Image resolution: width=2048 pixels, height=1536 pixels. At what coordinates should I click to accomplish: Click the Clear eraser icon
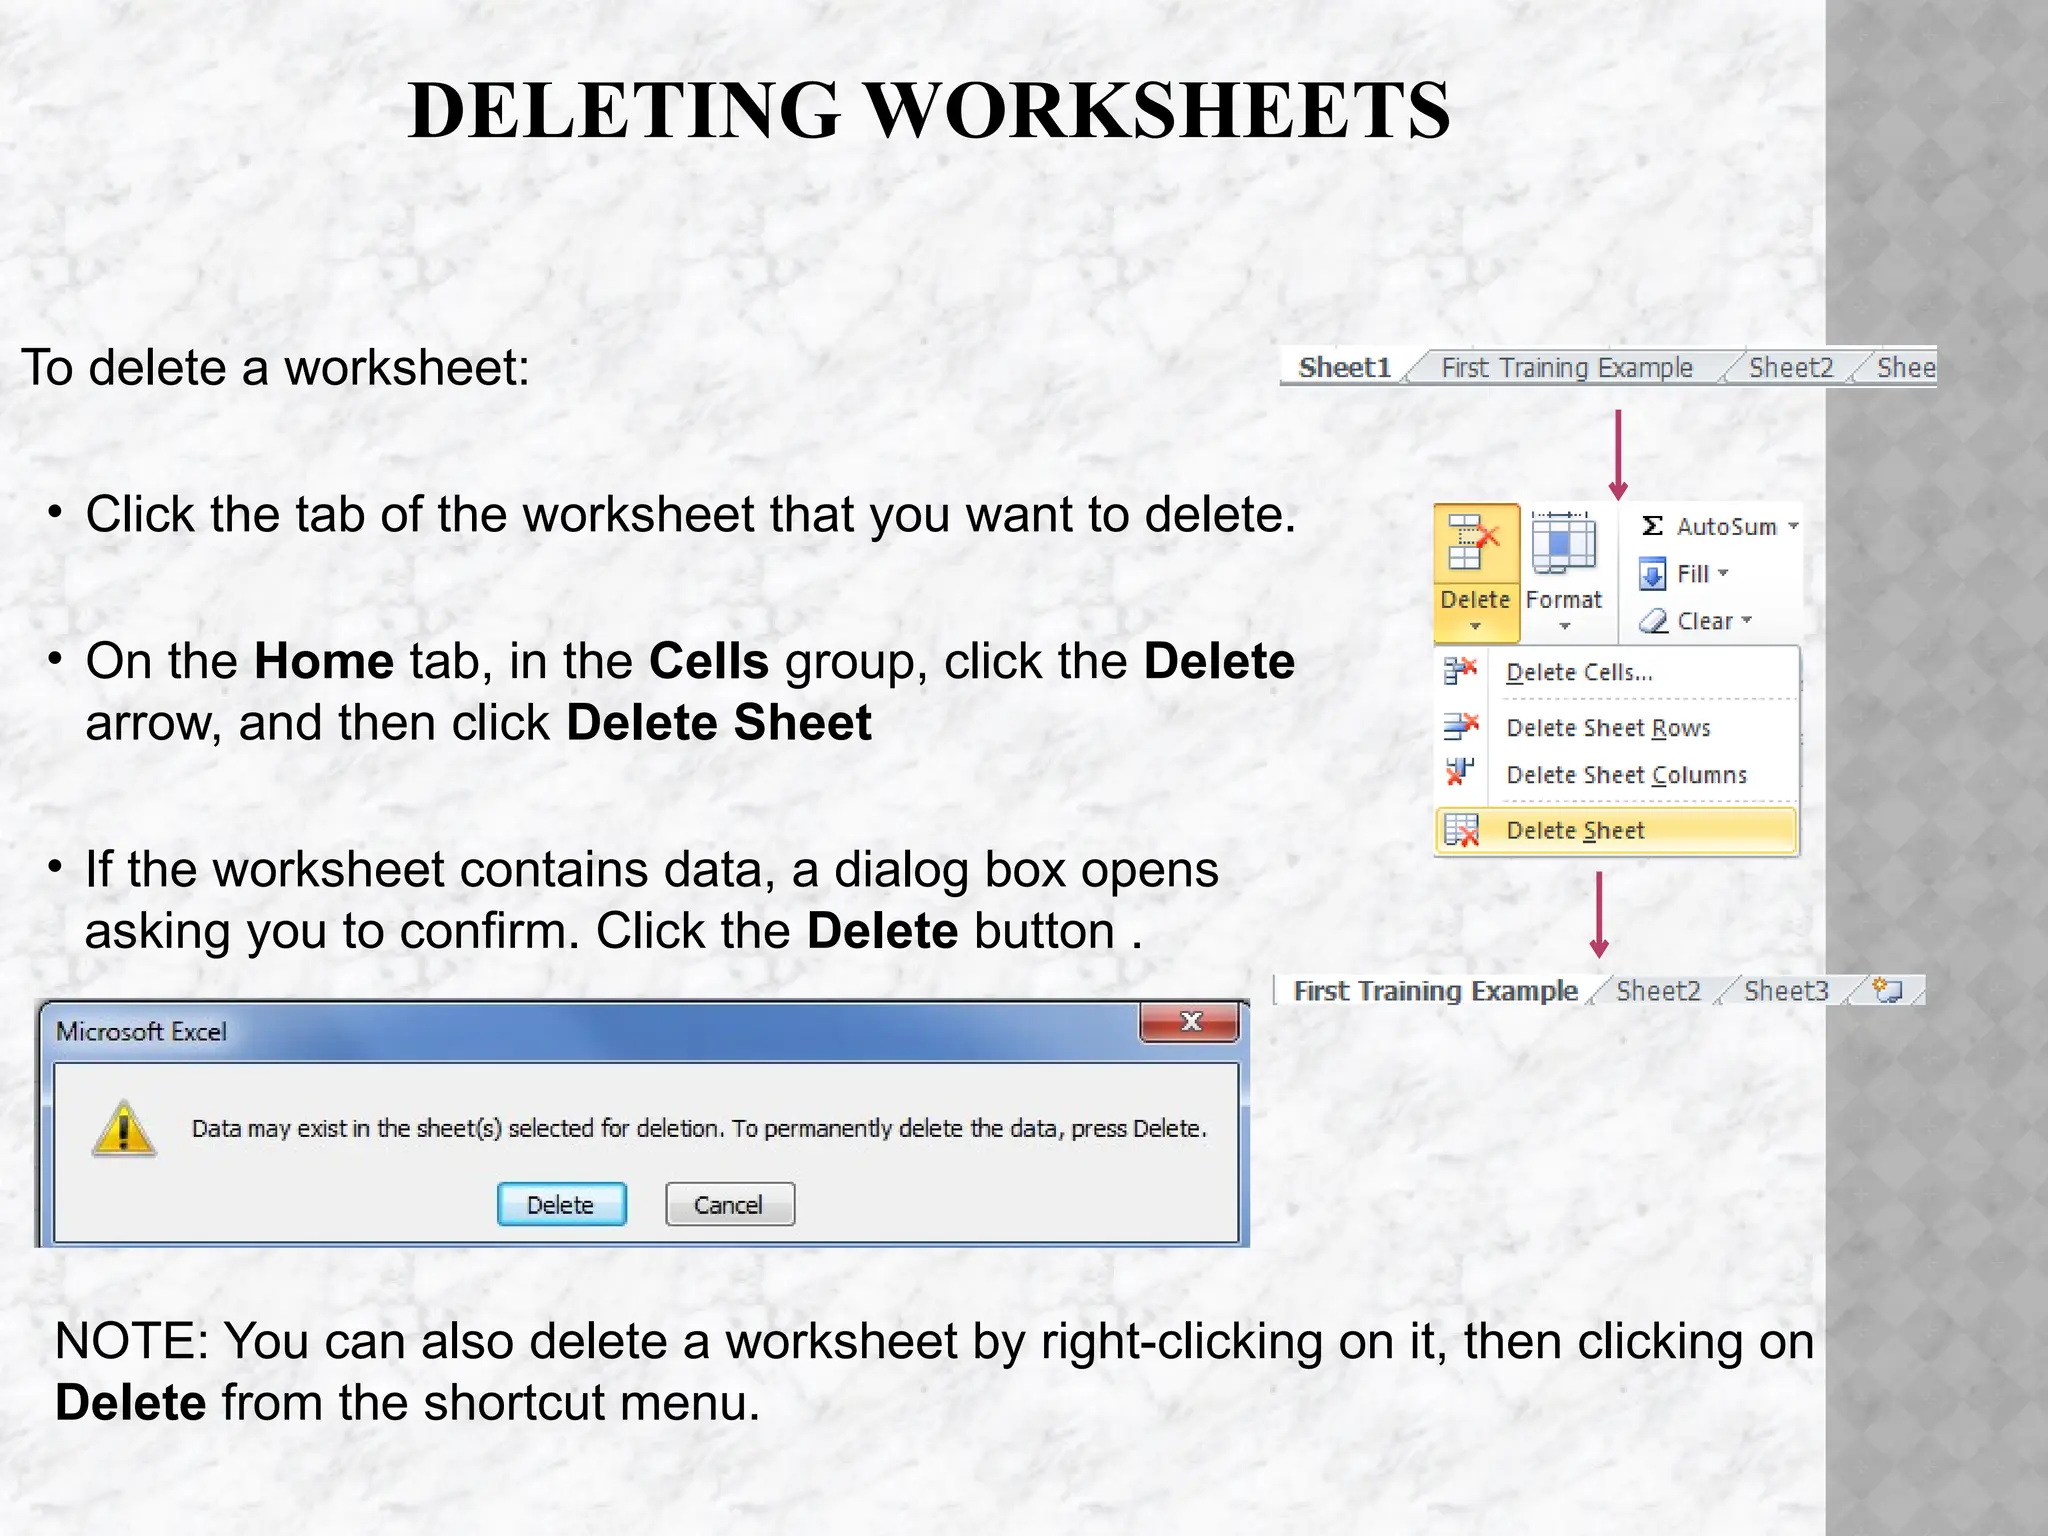tap(1653, 621)
